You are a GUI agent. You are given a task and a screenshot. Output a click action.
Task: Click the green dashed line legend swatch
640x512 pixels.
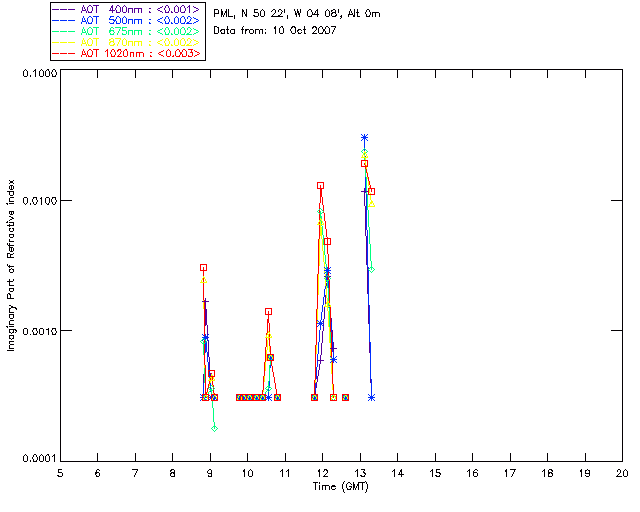pos(64,31)
